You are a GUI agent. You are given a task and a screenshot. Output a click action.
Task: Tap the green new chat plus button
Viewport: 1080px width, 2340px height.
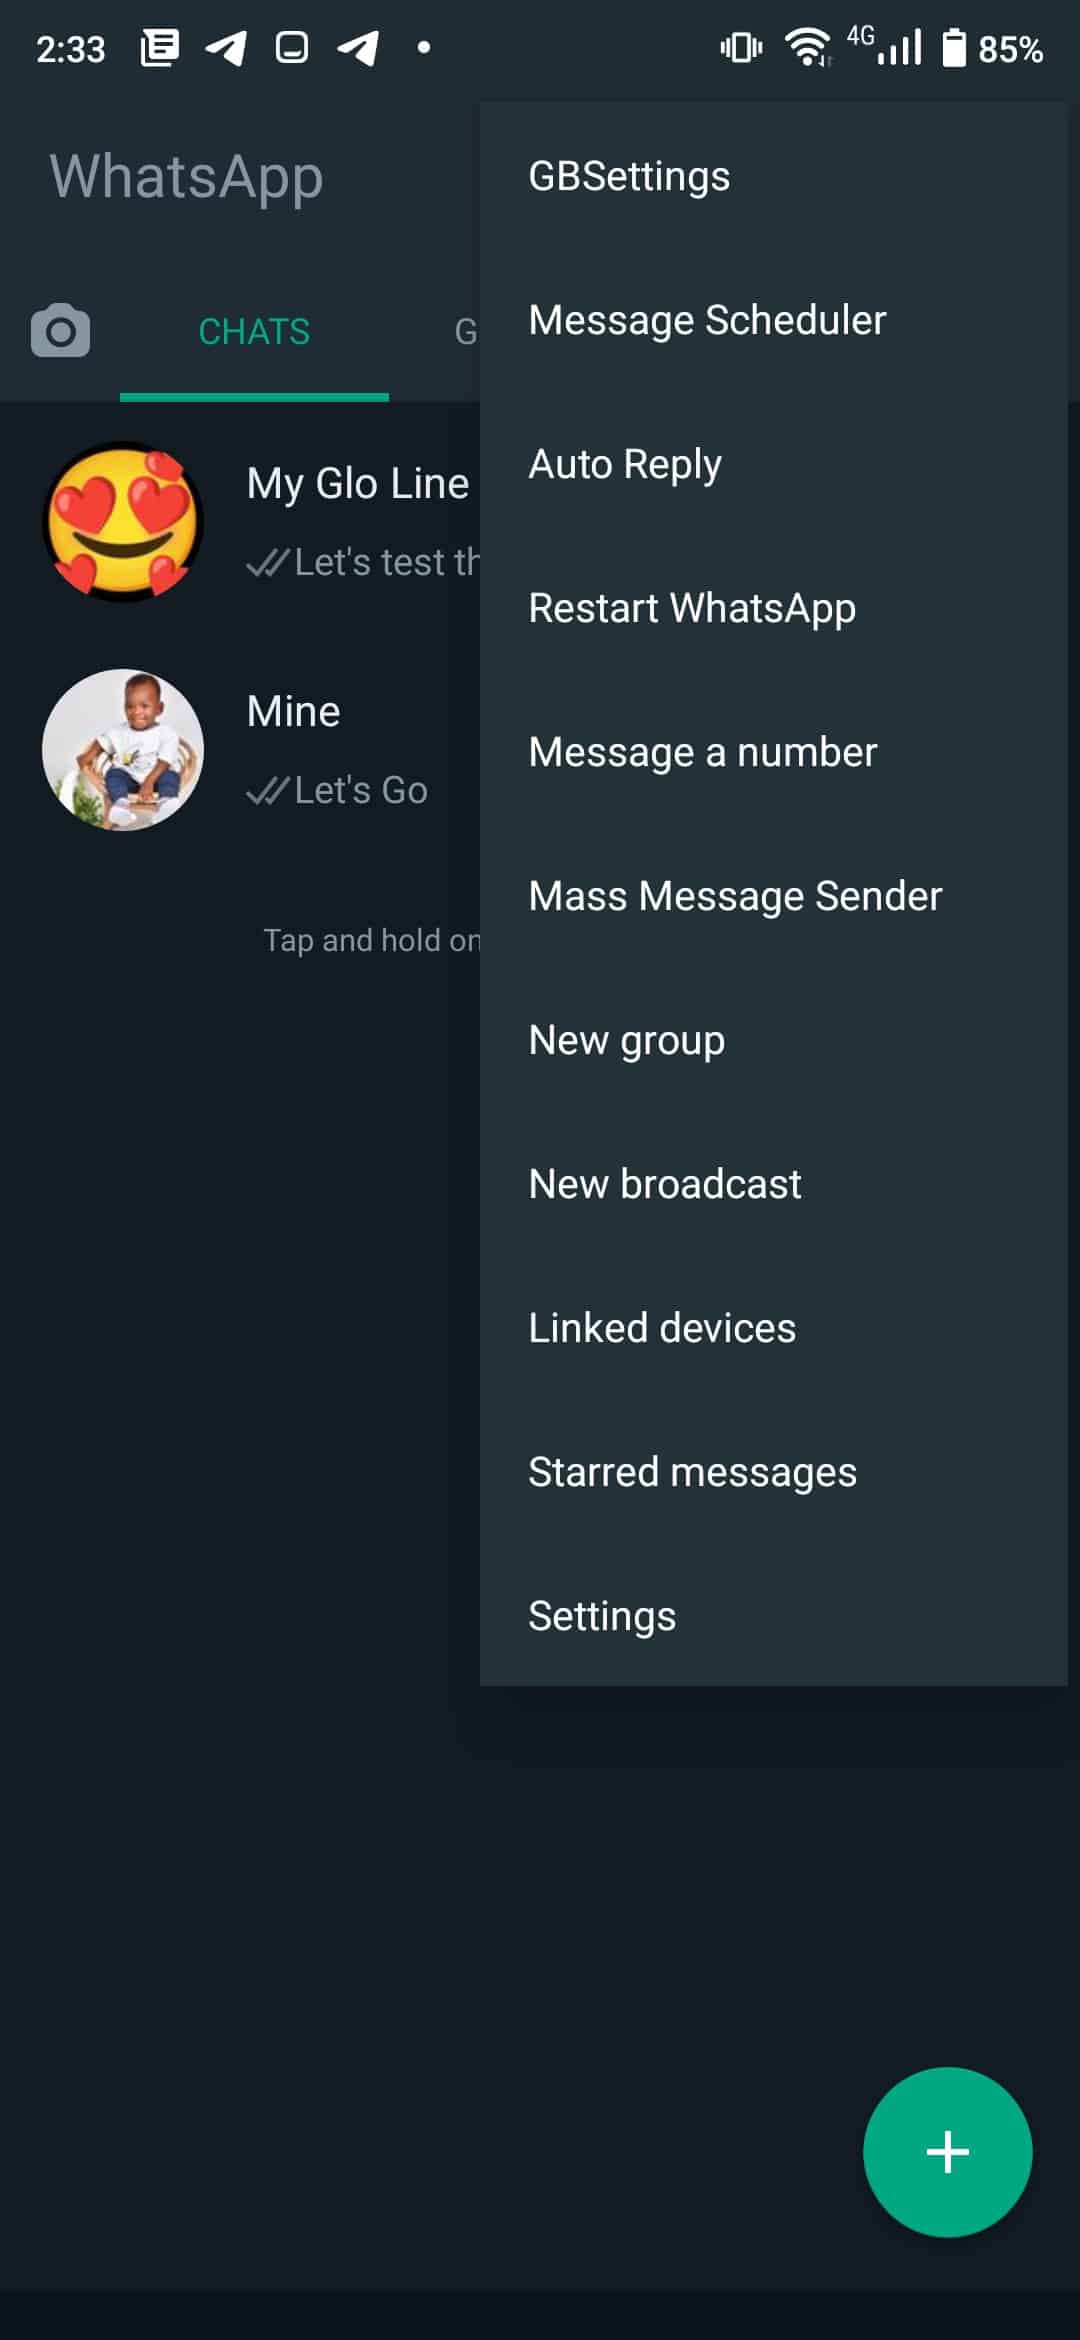coord(947,2151)
